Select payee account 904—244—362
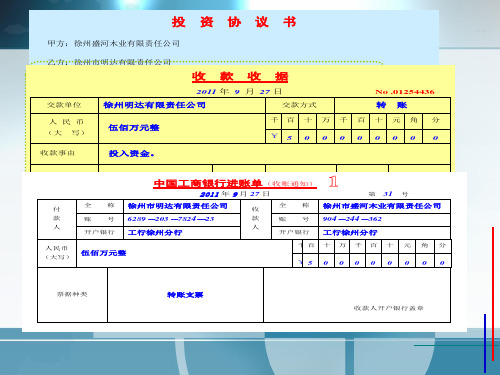 (352, 219)
